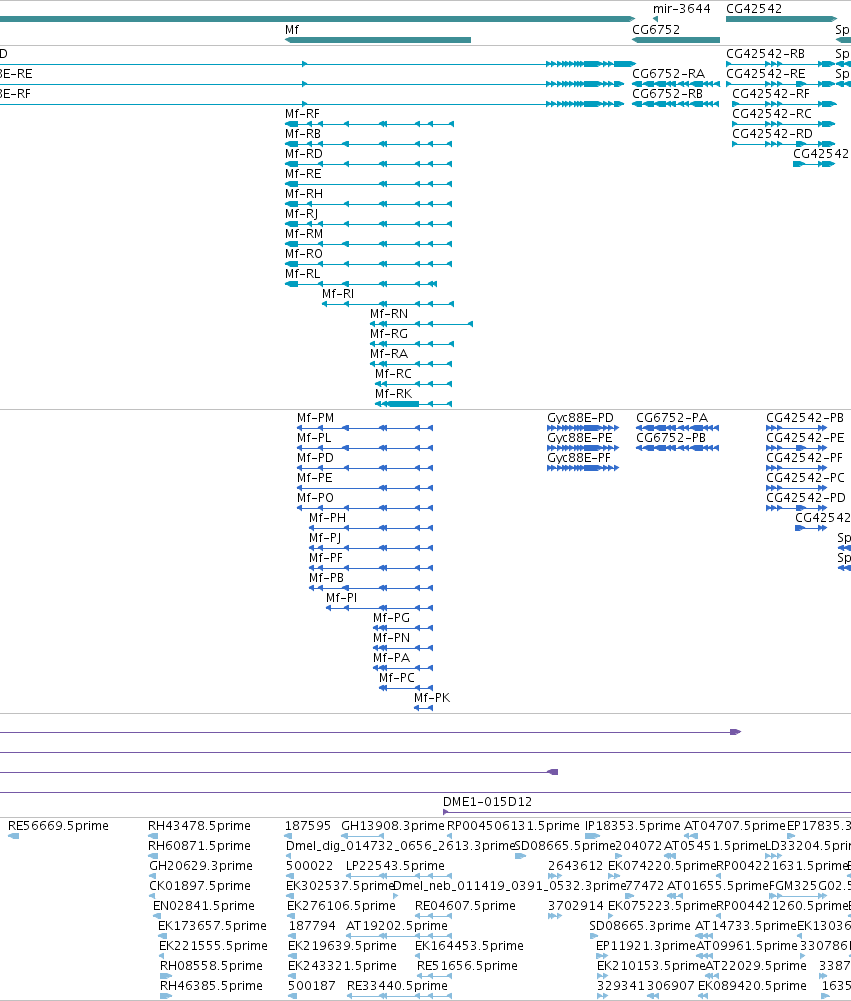Select the Mf gene label in gene track
The width and height of the screenshot is (851, 1001).
pyautogui.click(x=292, y=30)
